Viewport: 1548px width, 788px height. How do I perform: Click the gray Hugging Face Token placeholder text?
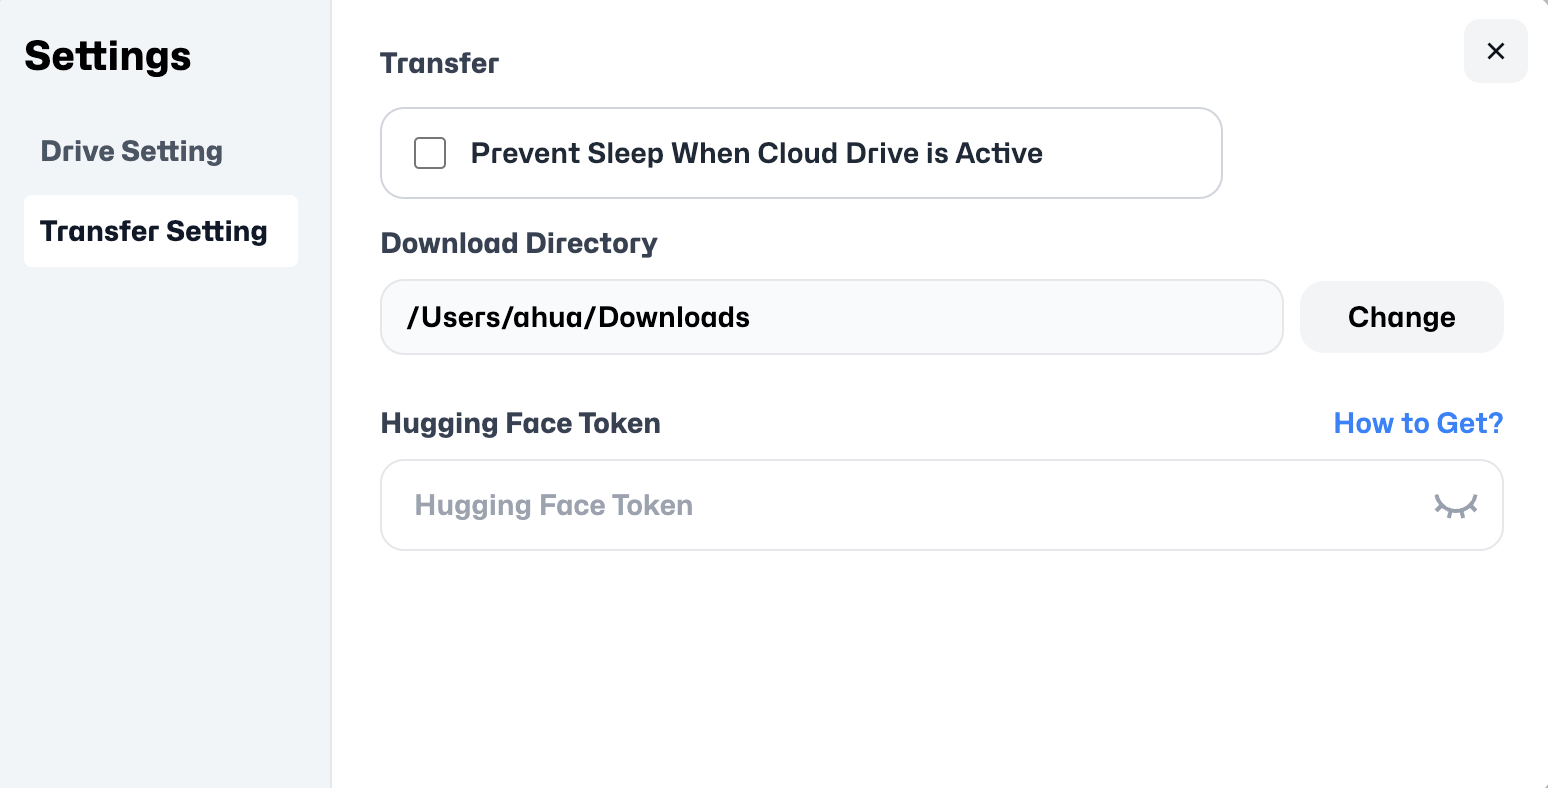pyautogui.click(x=553, y=505)
